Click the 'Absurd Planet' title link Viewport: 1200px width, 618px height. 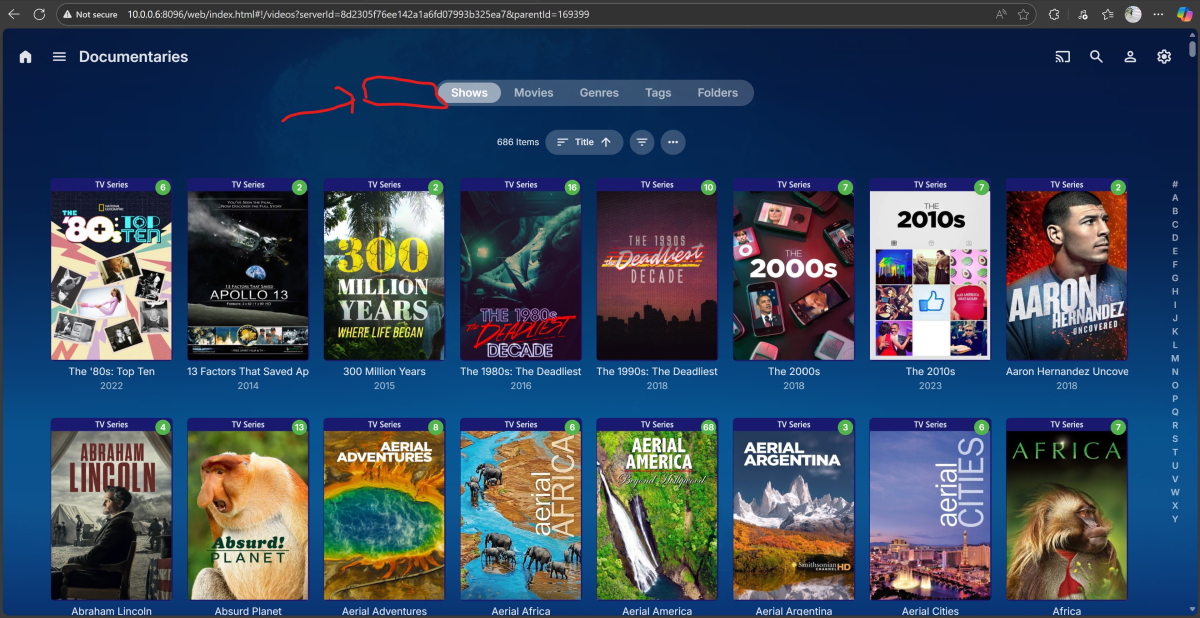248,611
